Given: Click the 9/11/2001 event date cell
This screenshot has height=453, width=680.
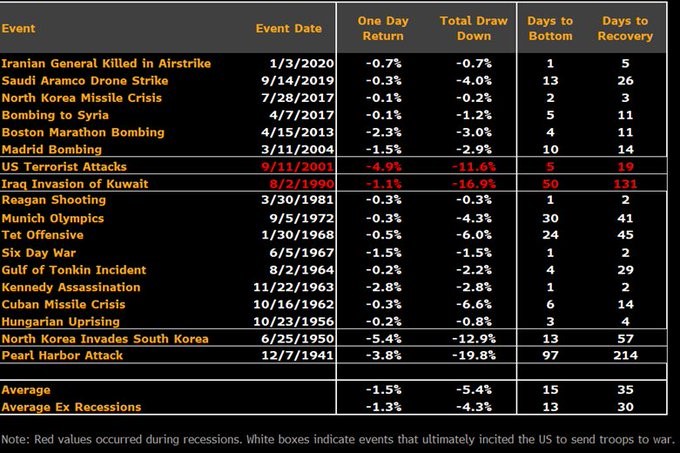Looking at the screenshot, I should 304,167.
